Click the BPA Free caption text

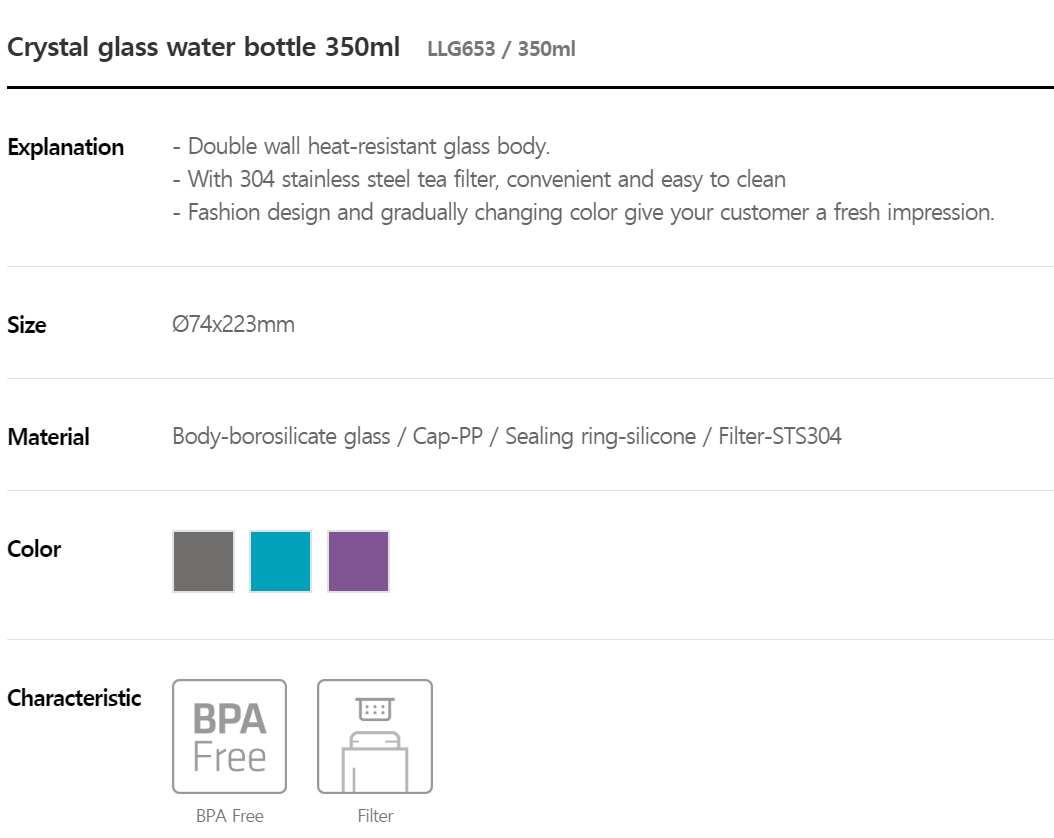tap(230, 816)
